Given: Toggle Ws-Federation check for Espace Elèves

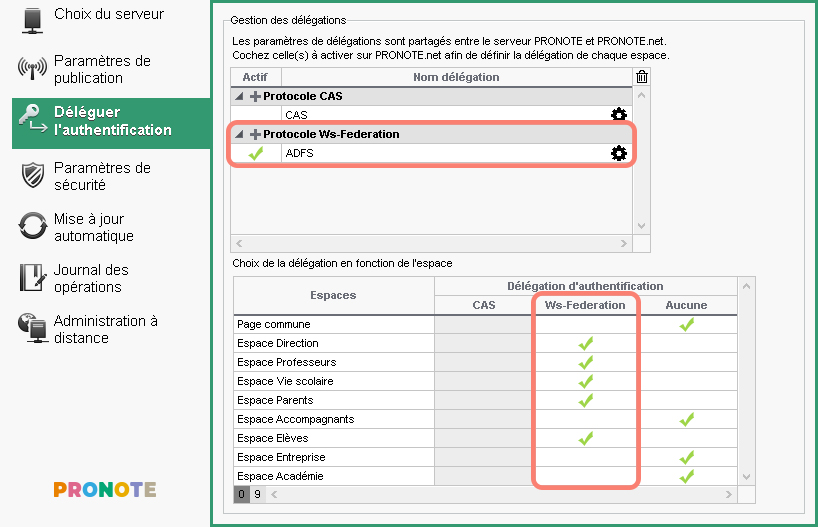Looking at the screenshot, I should (585, 438).
